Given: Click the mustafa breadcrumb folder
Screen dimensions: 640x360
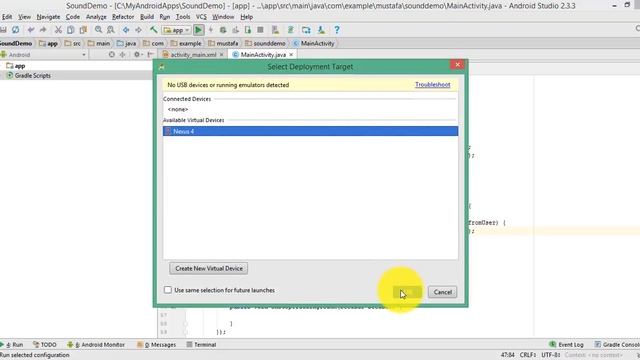Looking at the screenshot, I should click(223, 43).
